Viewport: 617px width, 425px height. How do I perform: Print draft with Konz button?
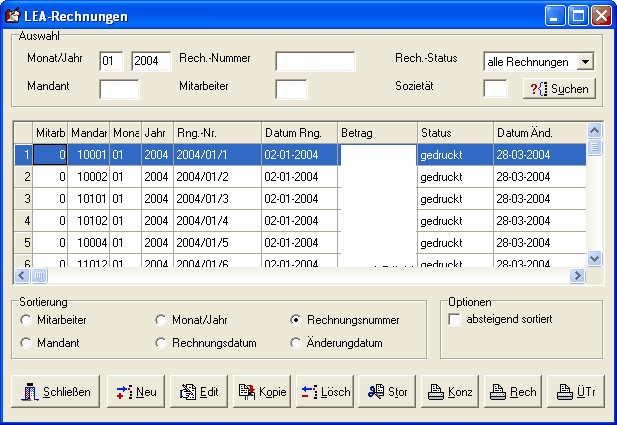pyautogui.click(x=450, y=392)
